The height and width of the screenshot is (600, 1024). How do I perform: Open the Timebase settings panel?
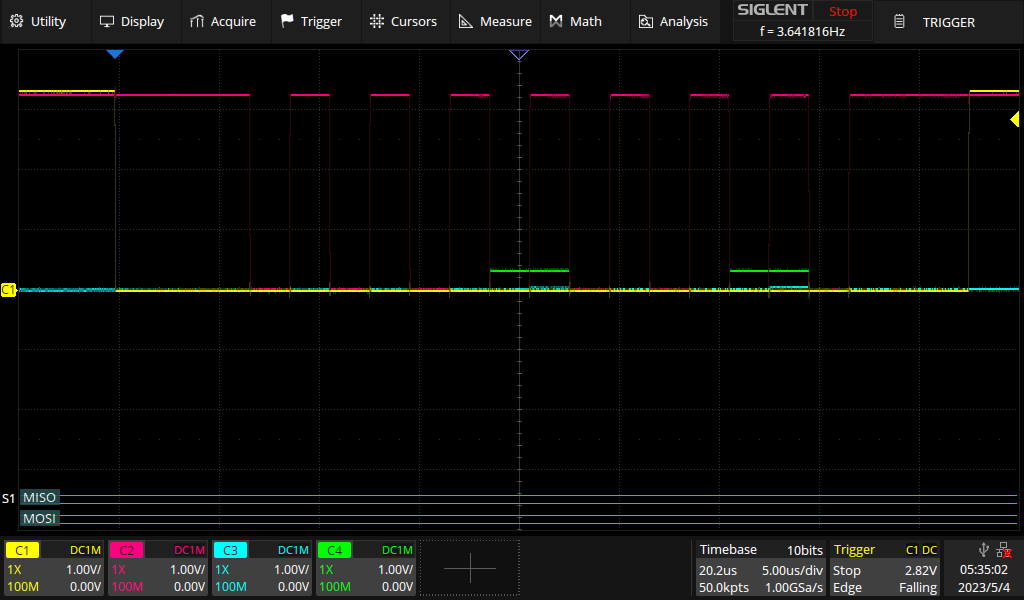[x=760, y=568]
